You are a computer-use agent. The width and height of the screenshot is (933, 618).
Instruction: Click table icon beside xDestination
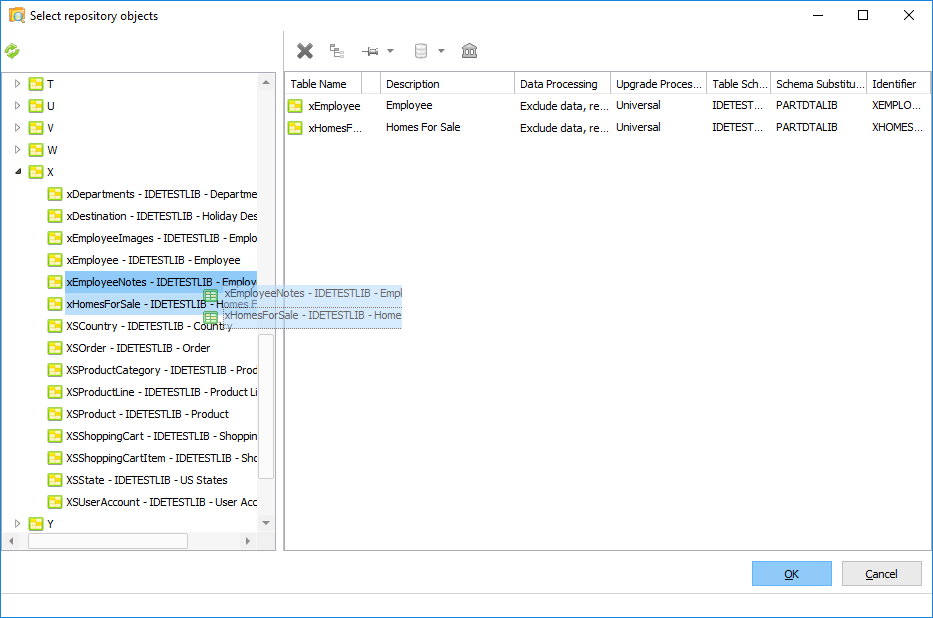pos(55,216)
